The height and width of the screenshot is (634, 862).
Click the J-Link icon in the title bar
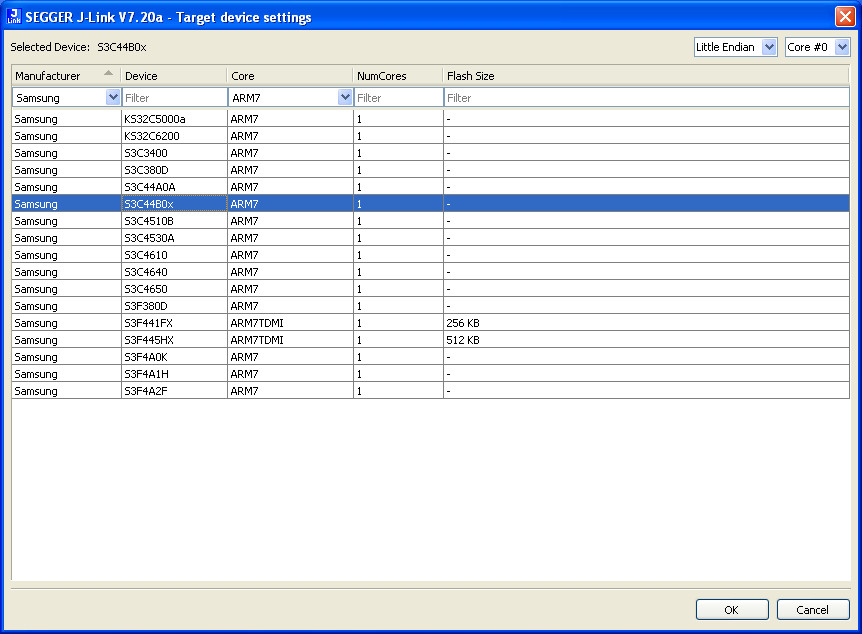14,16
